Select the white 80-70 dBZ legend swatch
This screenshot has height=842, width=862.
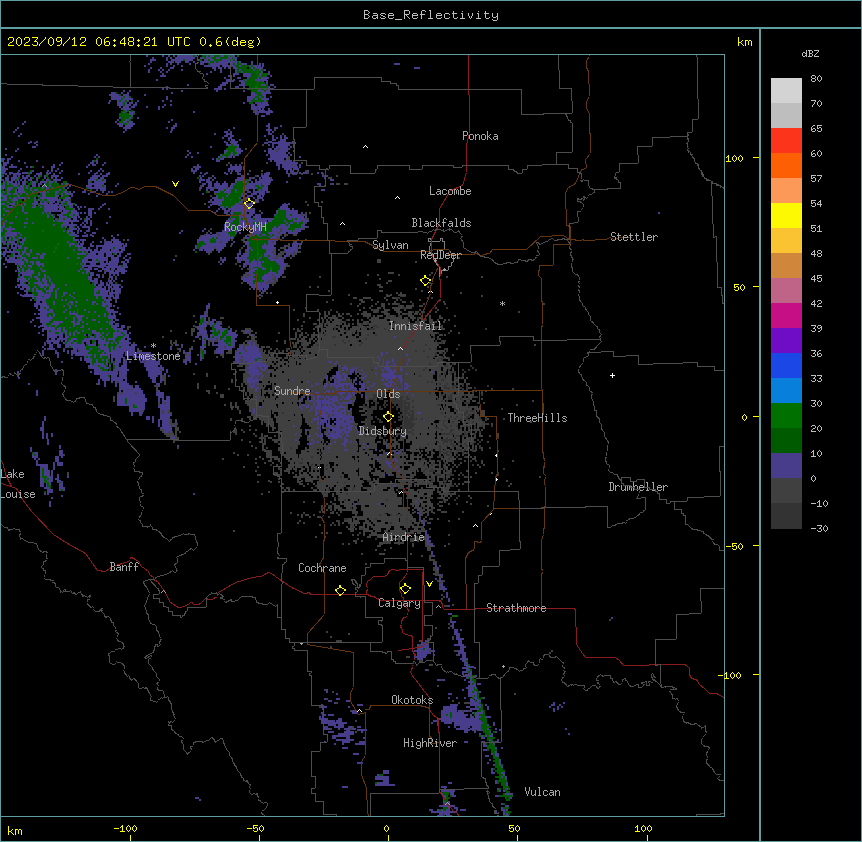(x=786, y=91)
